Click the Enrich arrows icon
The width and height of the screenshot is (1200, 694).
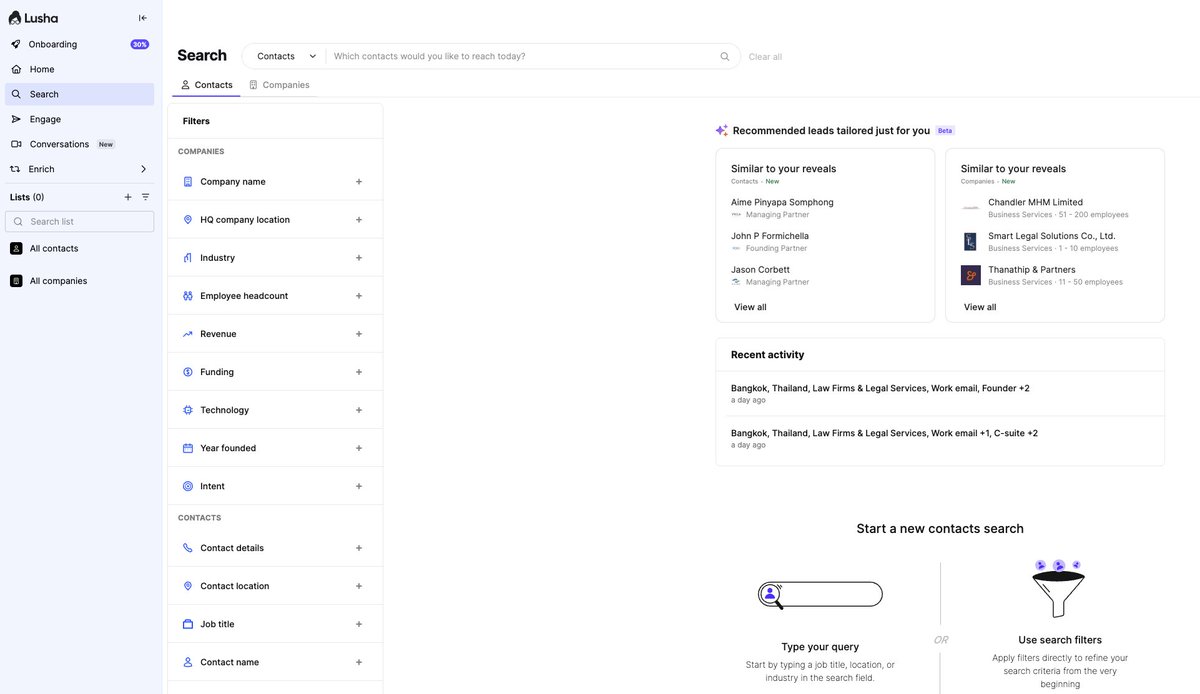tap(16, 169)
